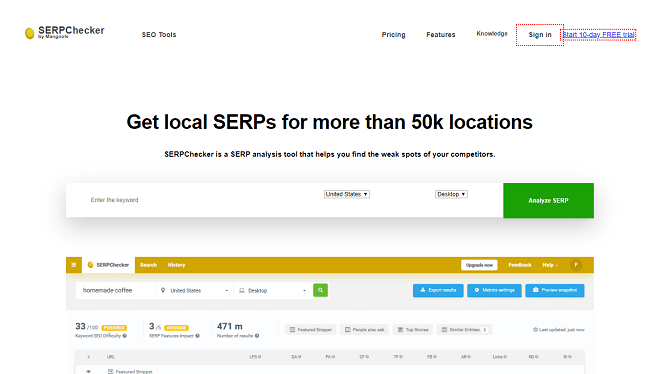The width and height of the screenshot is (650, 374).
Task: Click the SERPChecker by Mangools logo
Action: click(x=65, y=32)
